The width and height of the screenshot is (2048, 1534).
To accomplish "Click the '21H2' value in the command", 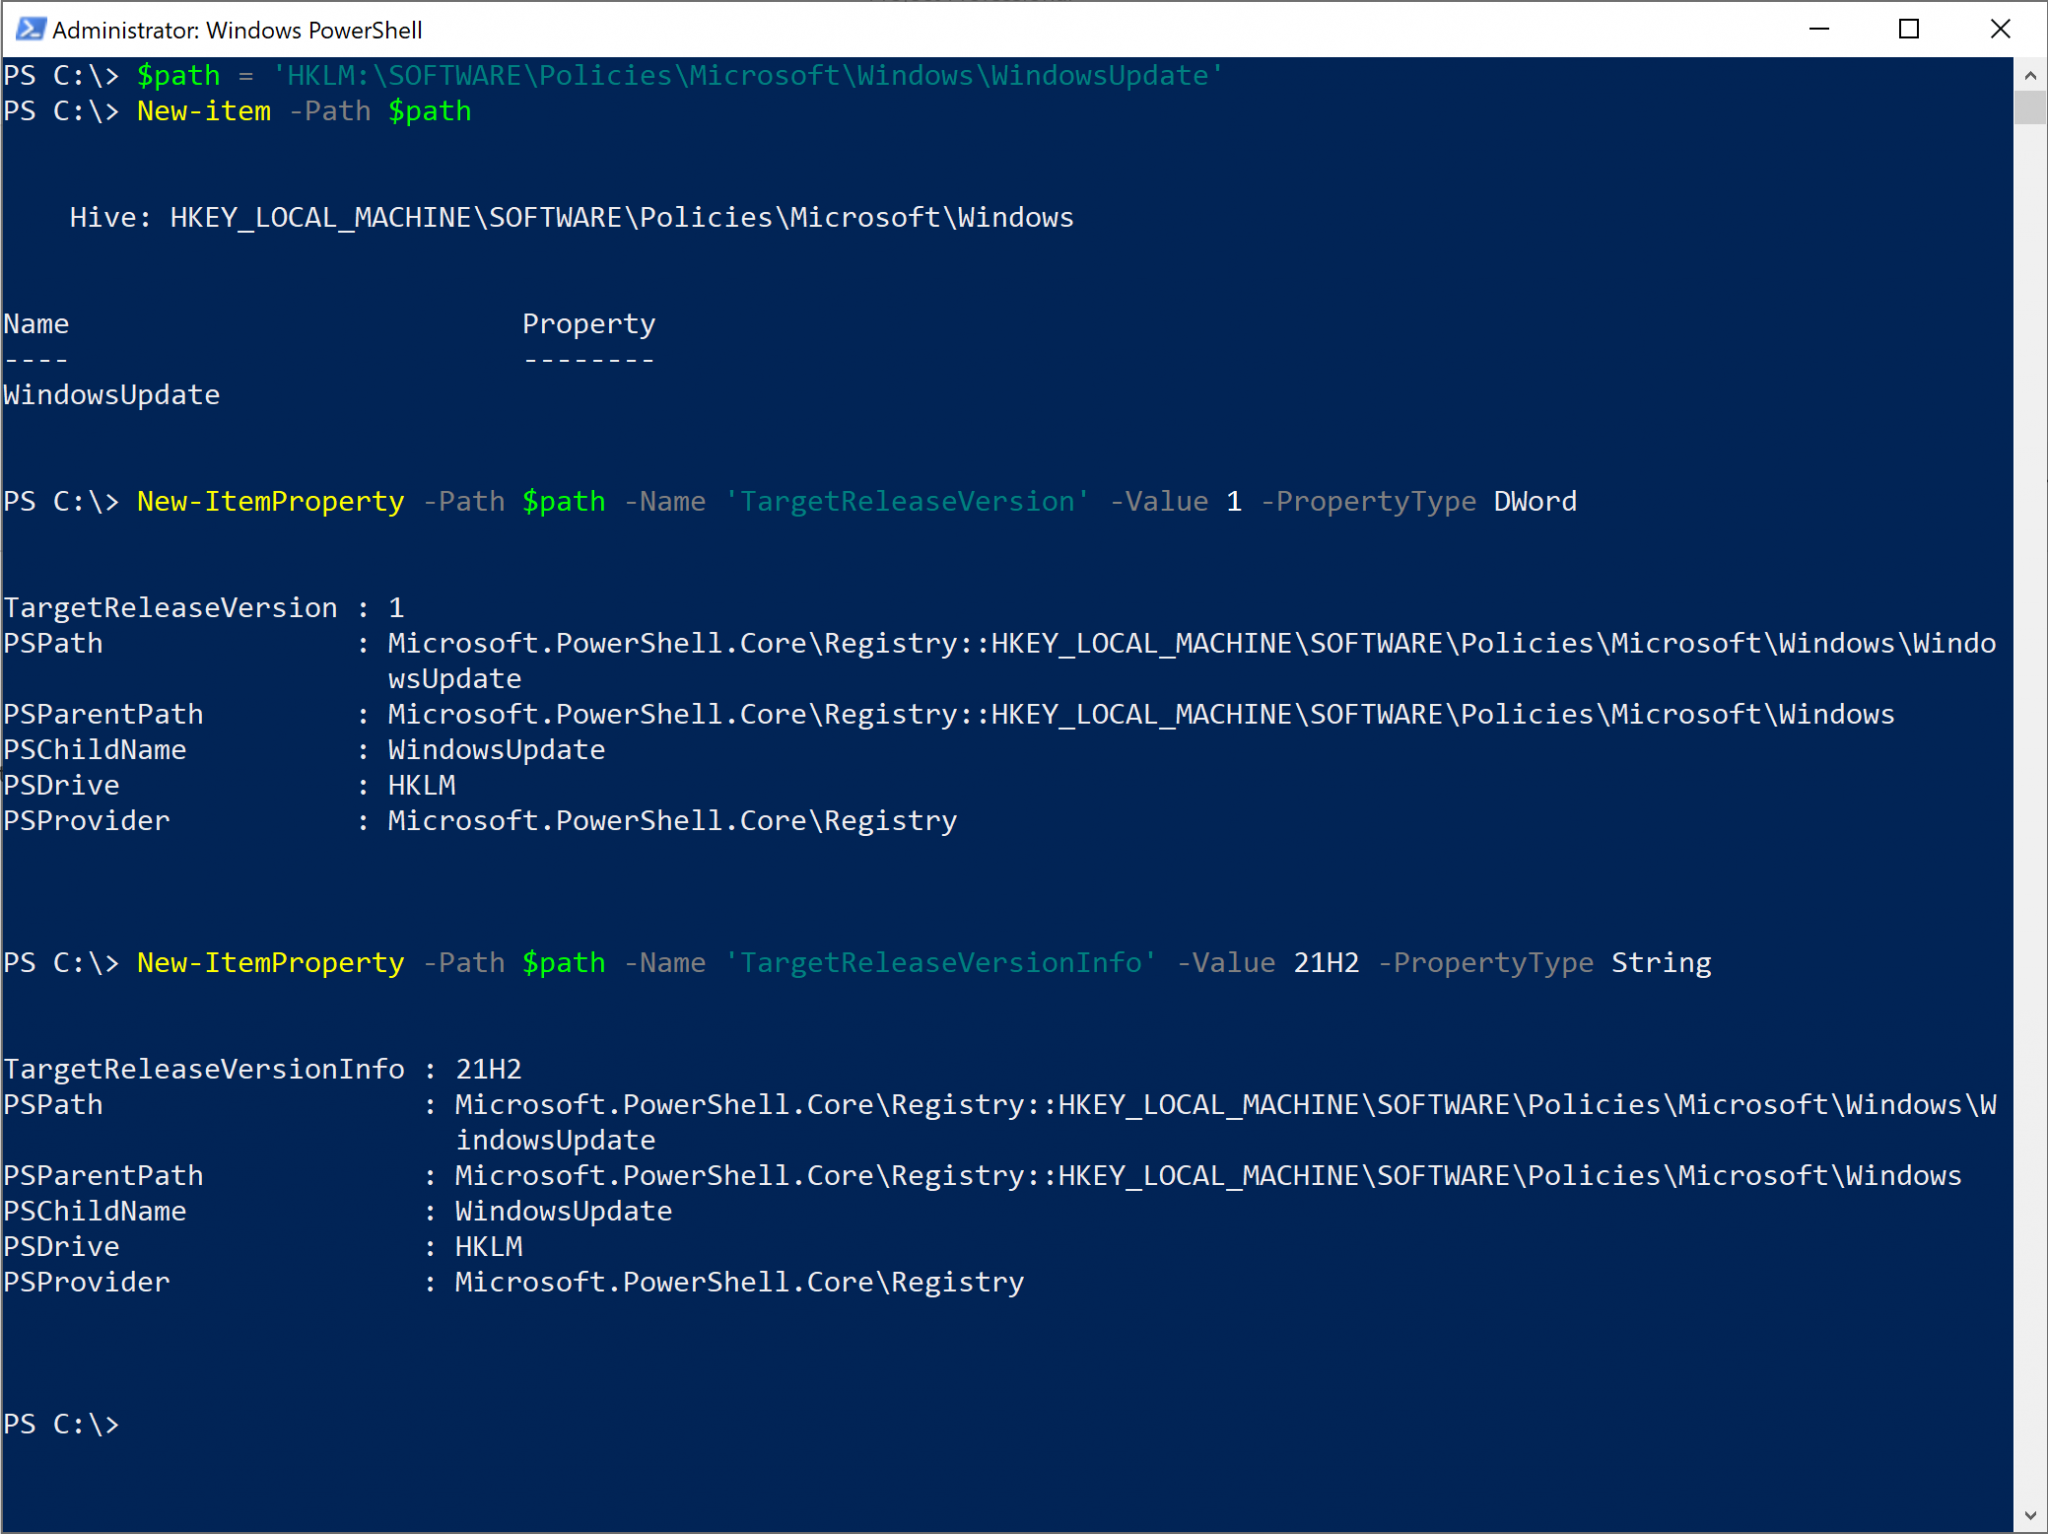I will (x=1327, y=962).
